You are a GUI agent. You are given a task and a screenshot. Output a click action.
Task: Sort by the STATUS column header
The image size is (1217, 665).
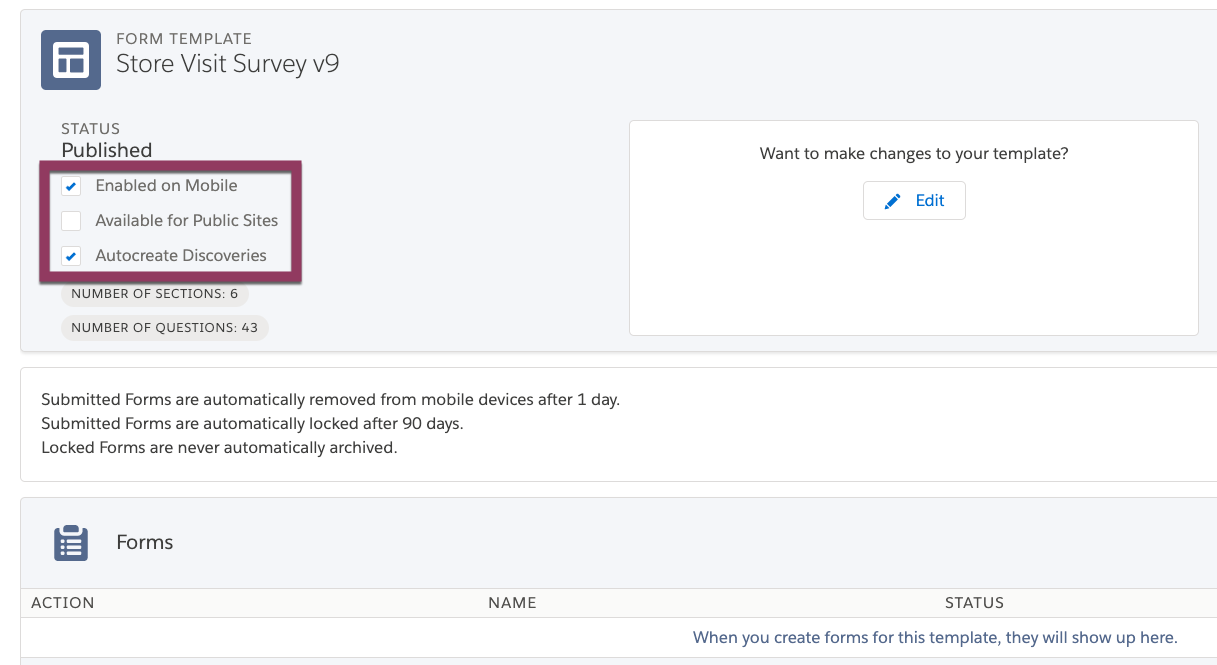click(x=974, y=603)
